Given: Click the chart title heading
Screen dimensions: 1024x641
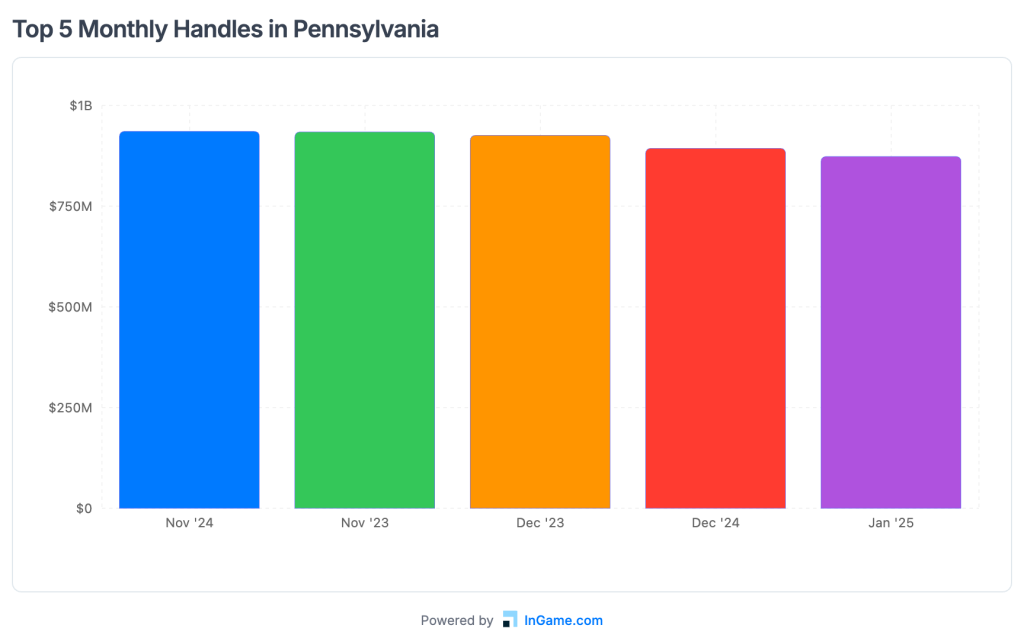Looking at the screenshot, I should coord(226,29).
